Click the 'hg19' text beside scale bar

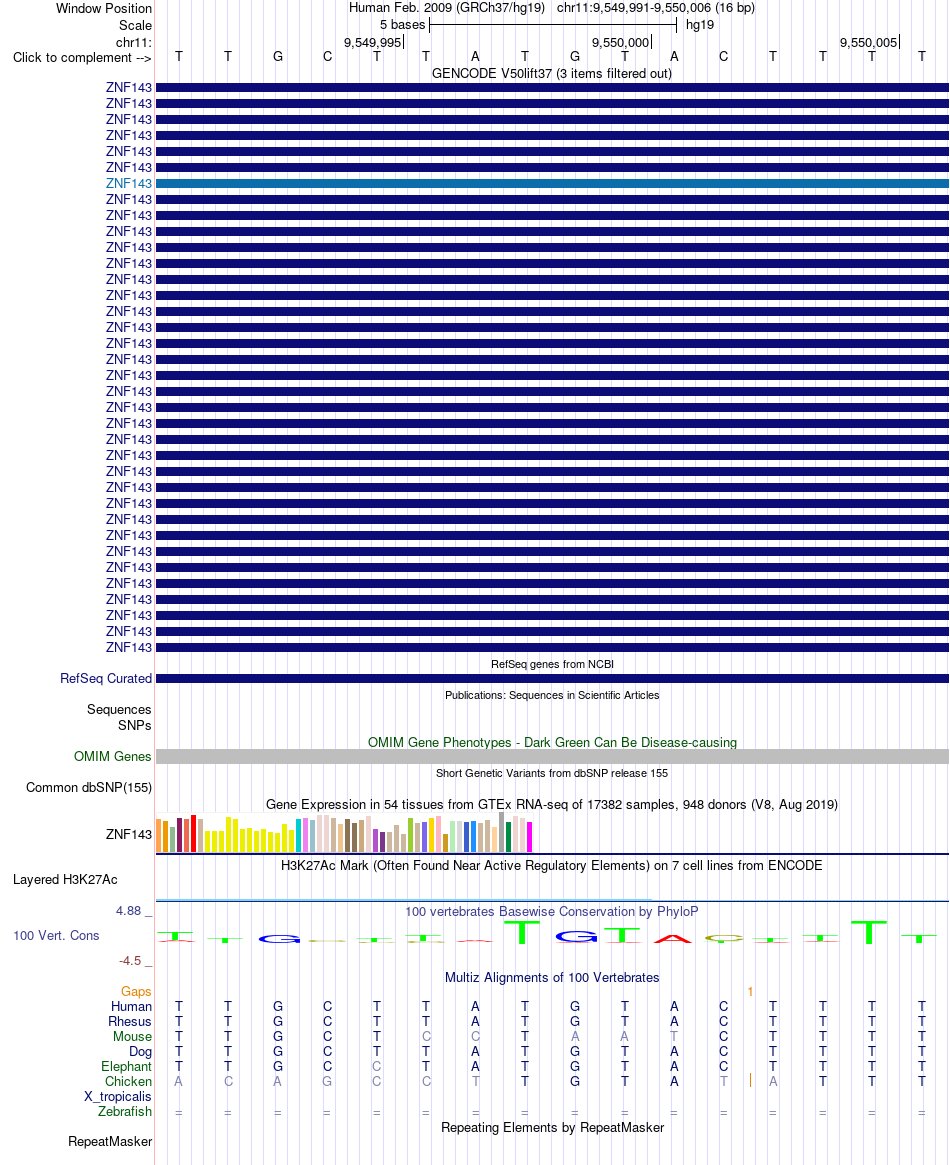[x=700, y=25]
